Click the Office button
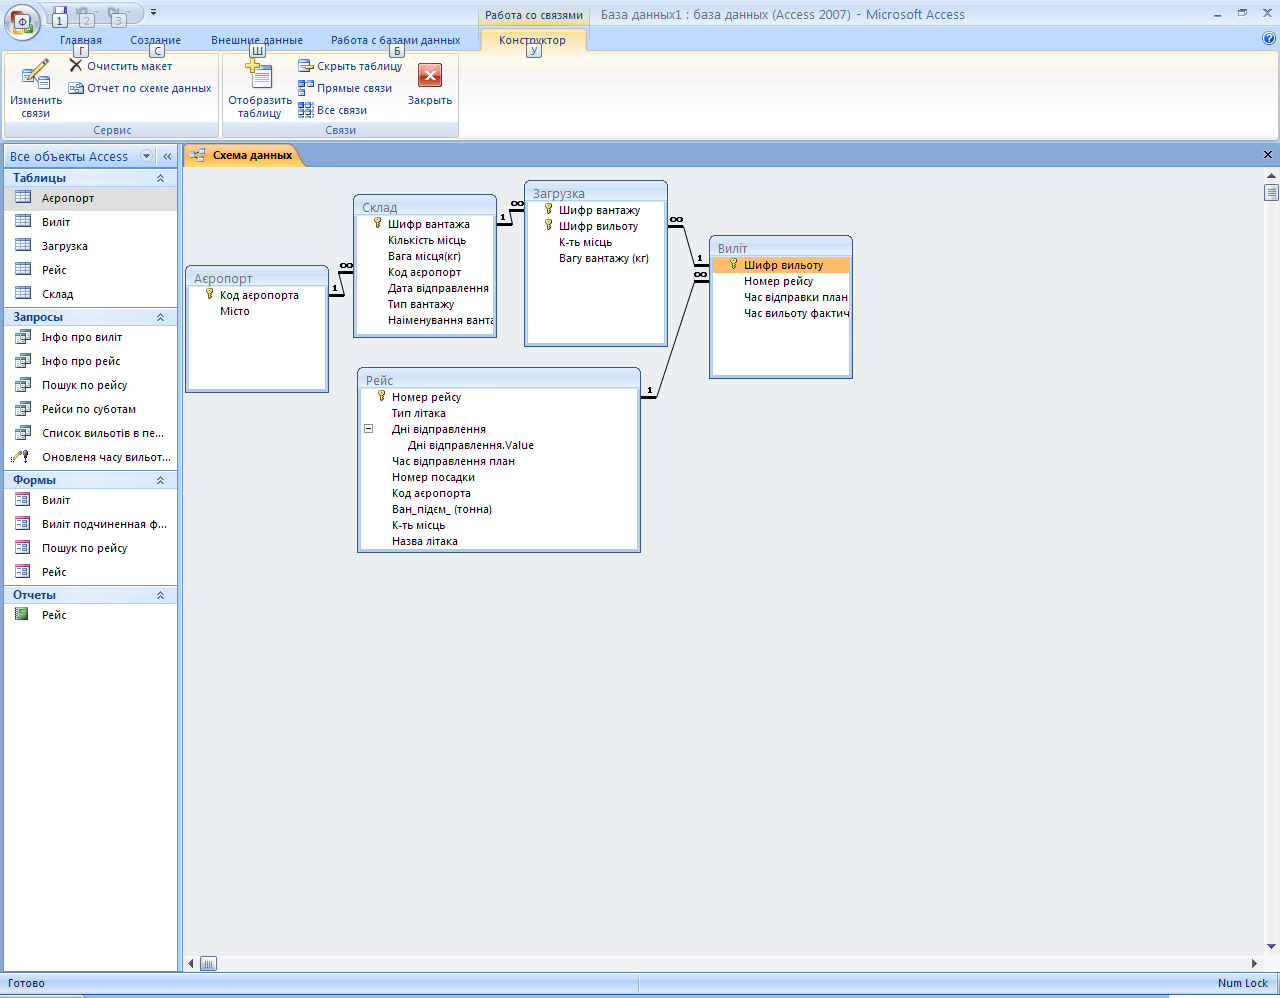This screenshot has width=1280, height=998. click(22, 20)
